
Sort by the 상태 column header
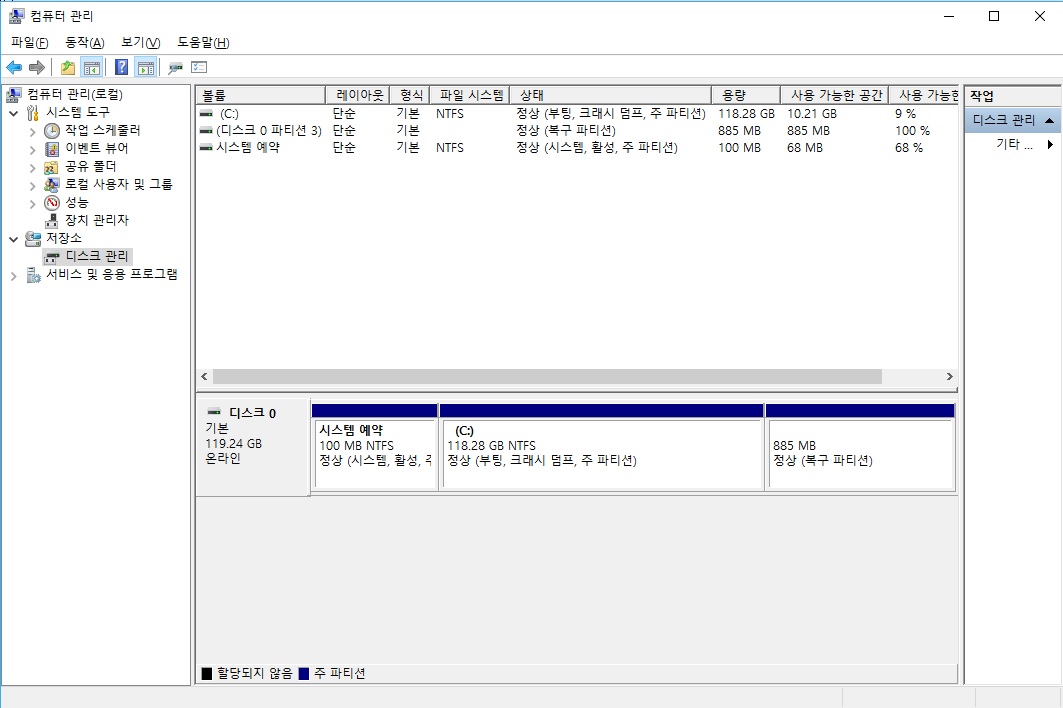(610, 95)
